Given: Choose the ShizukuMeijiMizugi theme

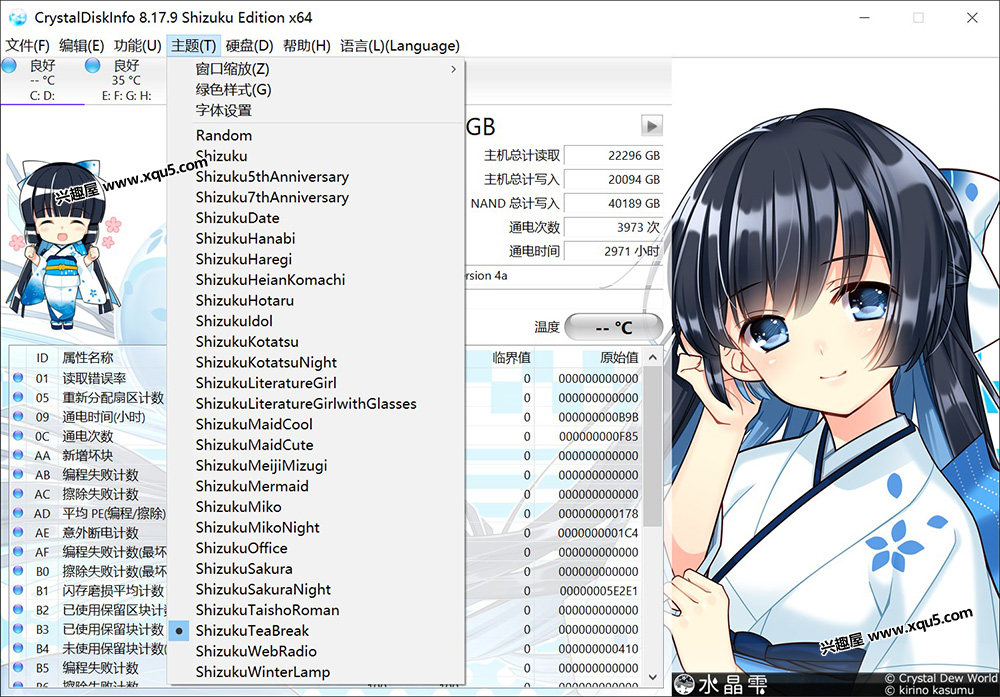Looking at the screenshot, I should coord(316,466).
